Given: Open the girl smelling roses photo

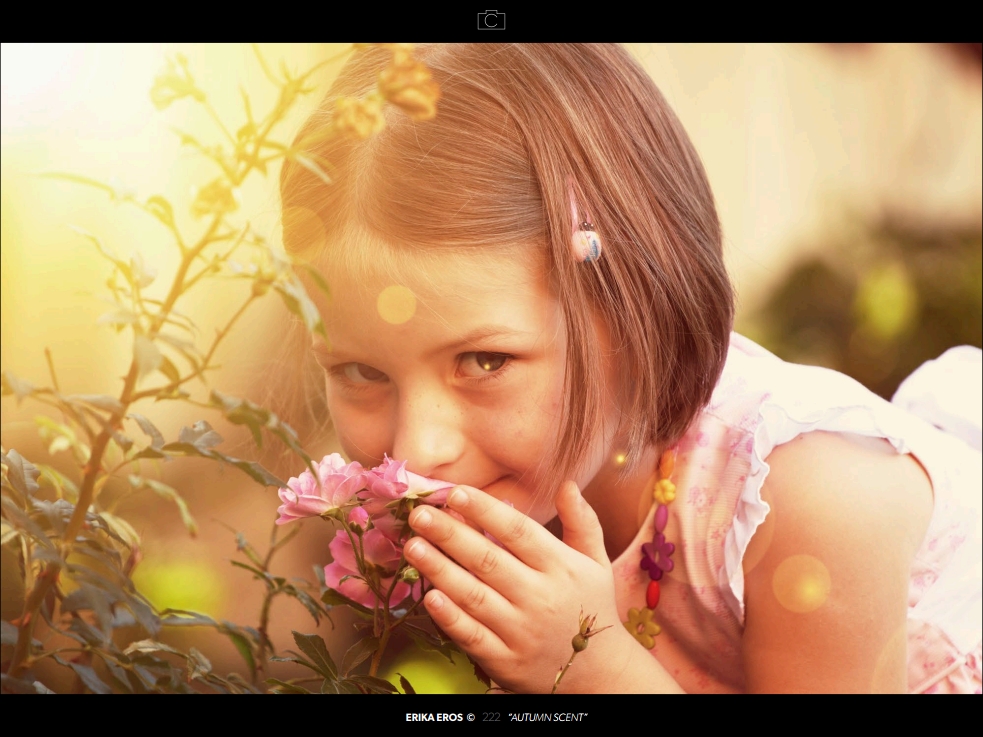Looking at the screenshot, I should tap(492, 368).
